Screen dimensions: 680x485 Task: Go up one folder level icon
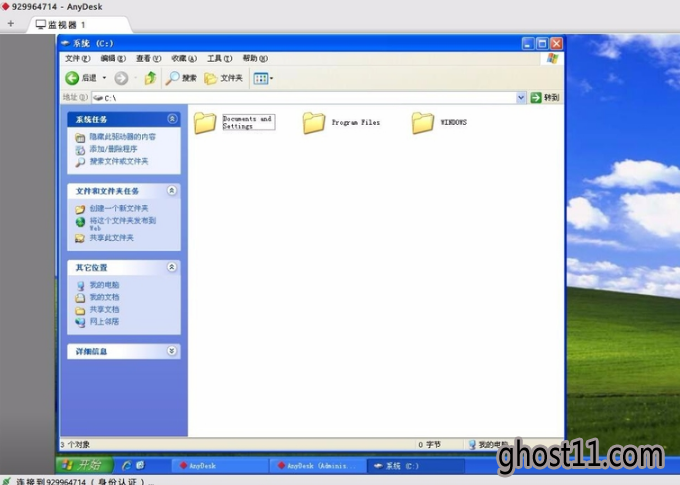coord(150,78)
